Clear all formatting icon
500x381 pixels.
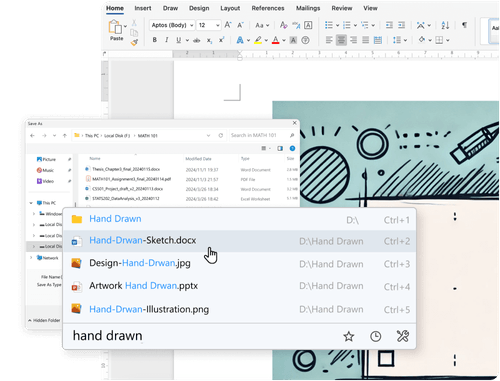pos(283,25)
